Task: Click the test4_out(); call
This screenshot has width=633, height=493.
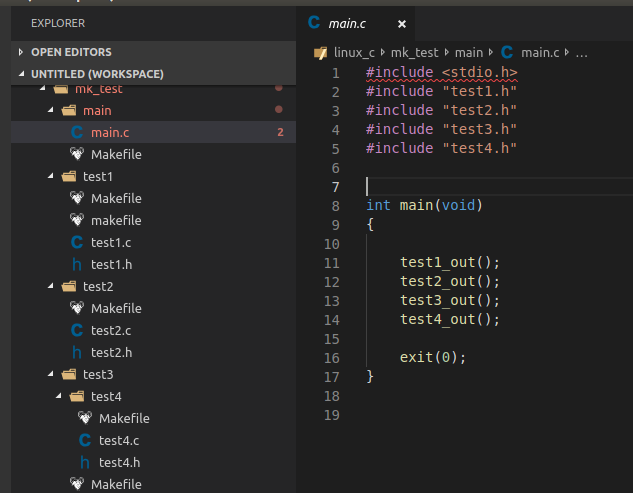Action: (x=450, y=319)
